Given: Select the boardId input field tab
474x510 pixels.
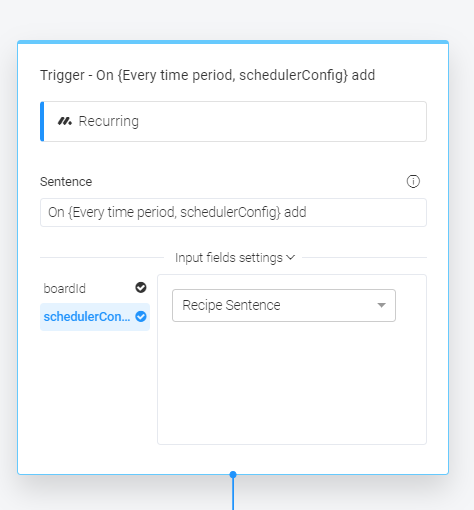Looking at the screenshot, I should [x=95, y=288].
